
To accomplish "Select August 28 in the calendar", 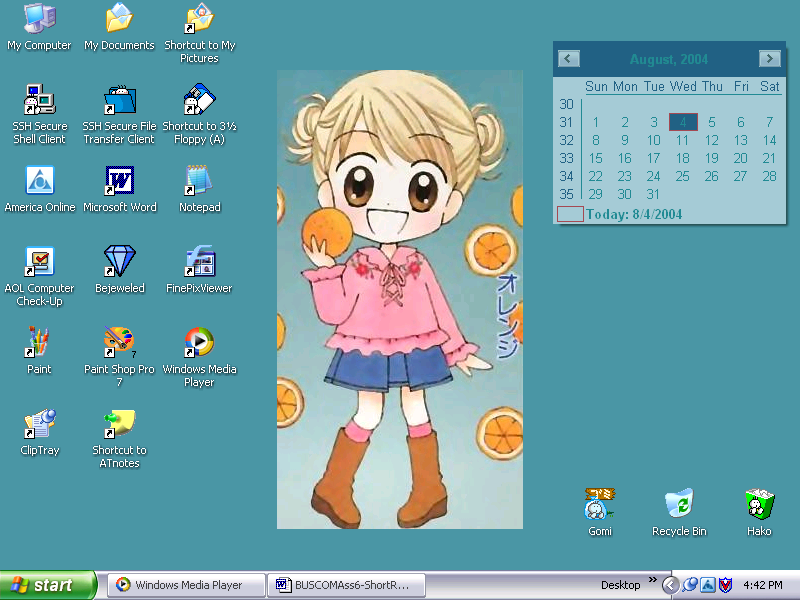I will point(769,176).
